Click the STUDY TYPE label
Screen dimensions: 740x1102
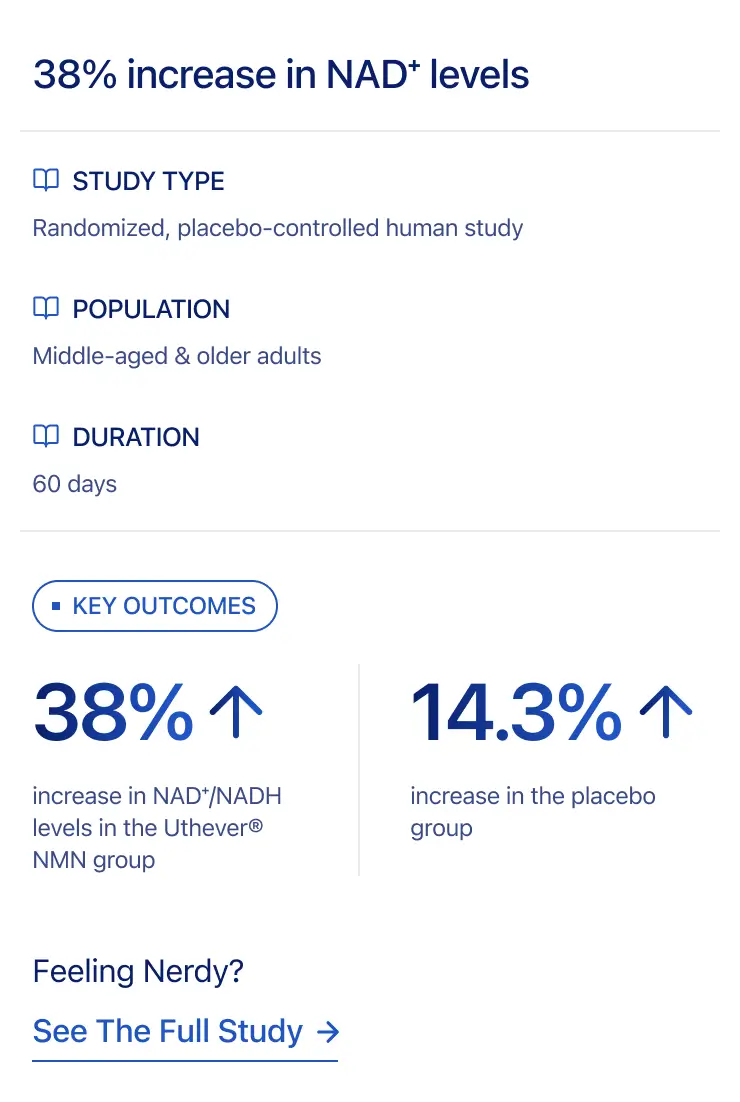[x=148, y=181]
